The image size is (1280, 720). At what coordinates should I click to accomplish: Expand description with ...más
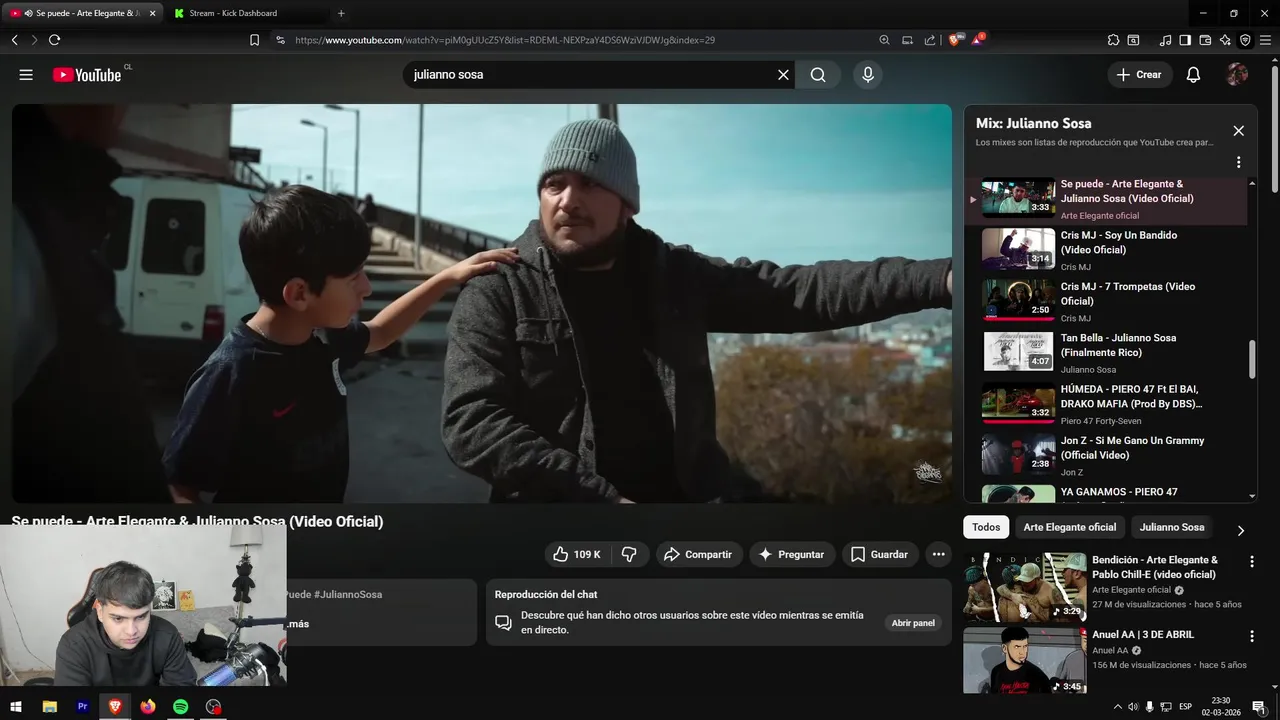pos(298,624)
